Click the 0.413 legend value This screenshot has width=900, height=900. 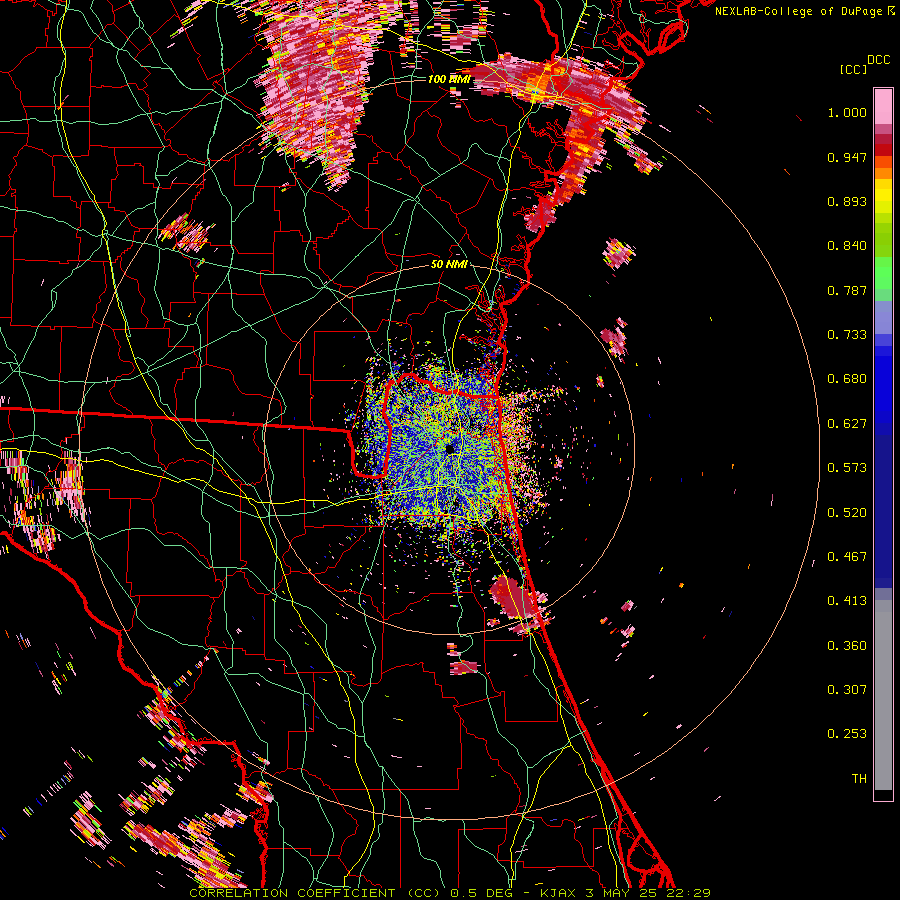(x=847, y=601)
